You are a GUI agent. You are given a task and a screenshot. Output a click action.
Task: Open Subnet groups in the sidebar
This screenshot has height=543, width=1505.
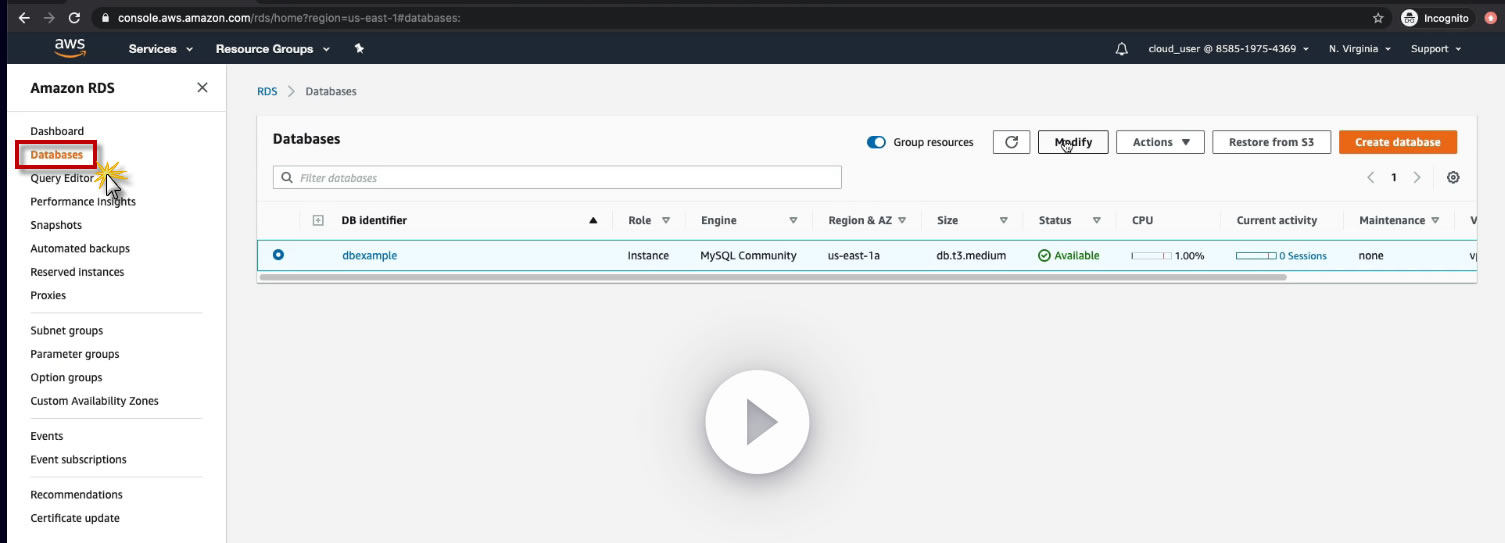pyautogui.click(x=66, y=330)
